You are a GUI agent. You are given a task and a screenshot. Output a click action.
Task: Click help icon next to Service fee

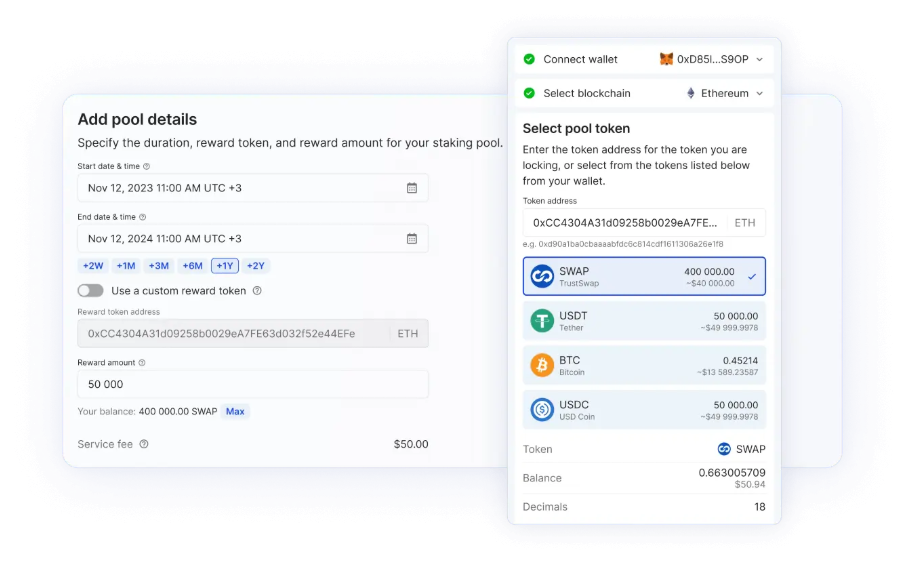(144, 444)
